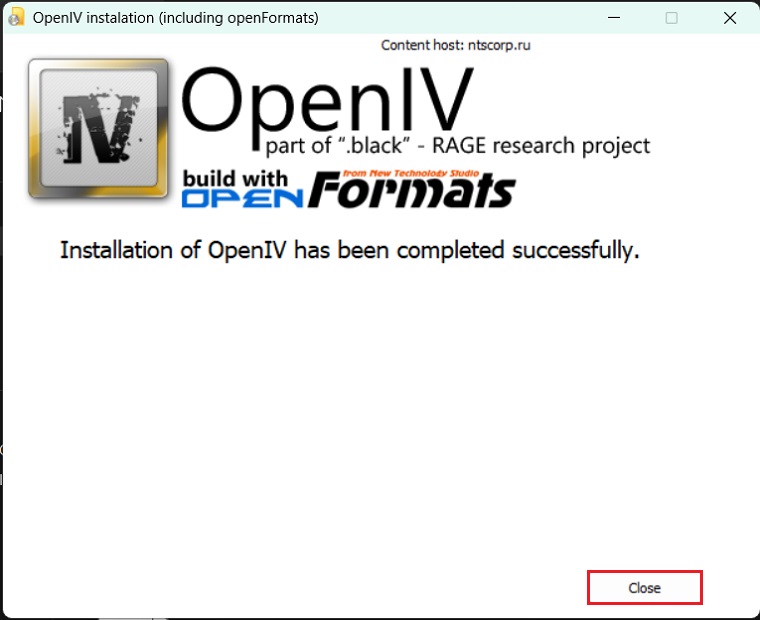
Task: Click the Close button to finish installation
Action: click(x=644, y=588)
